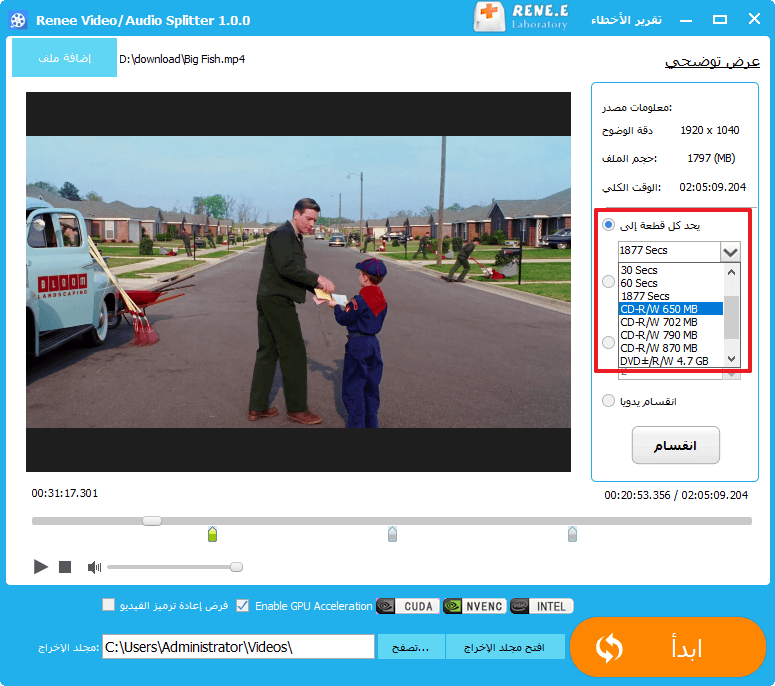Click the resolution value 1920 x 1040
The height and width of the screenshot is (686, 775).
(710, 130)
